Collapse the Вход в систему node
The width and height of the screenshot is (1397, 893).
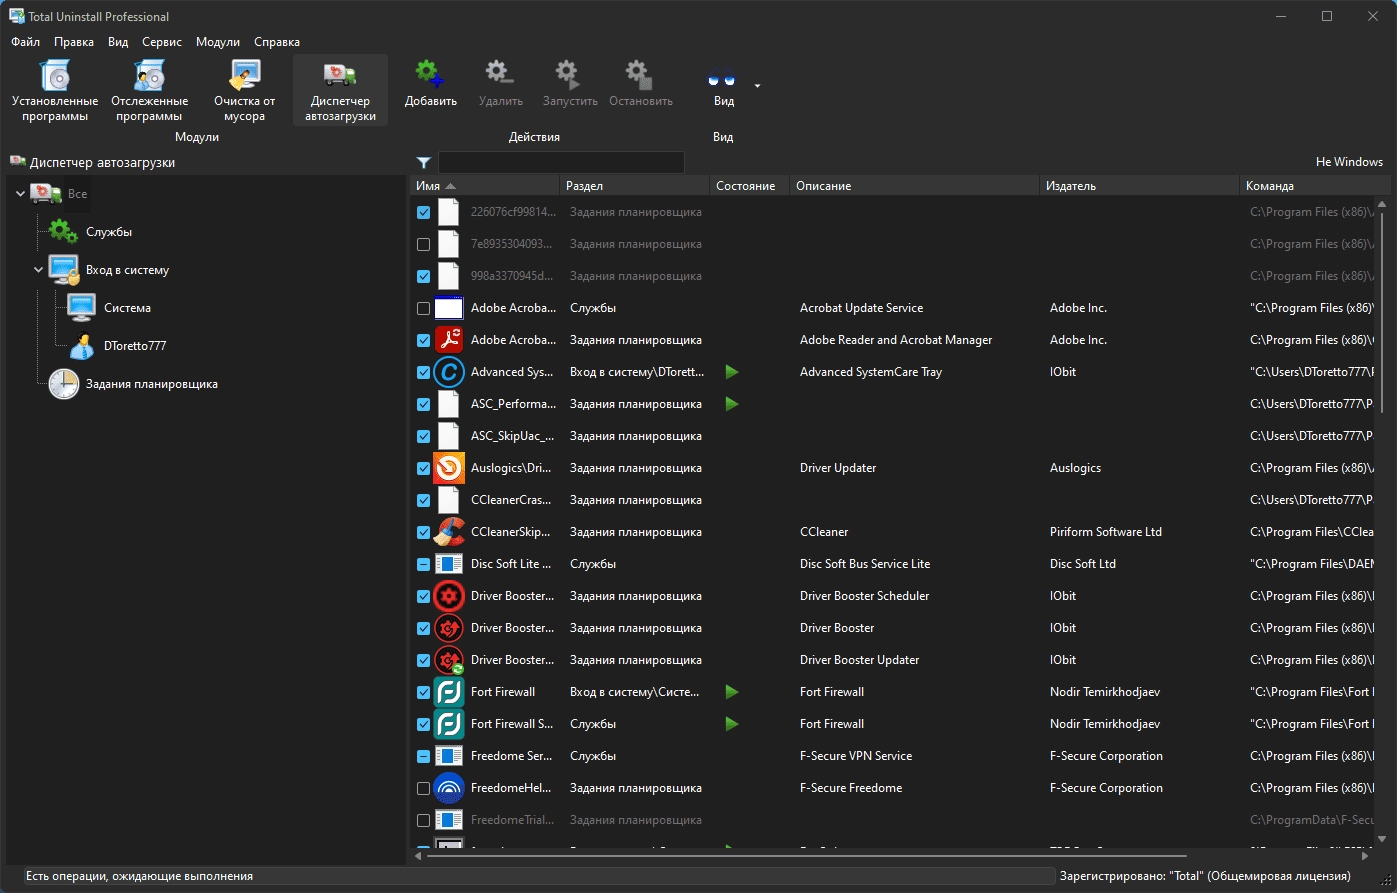click(39, 270)
